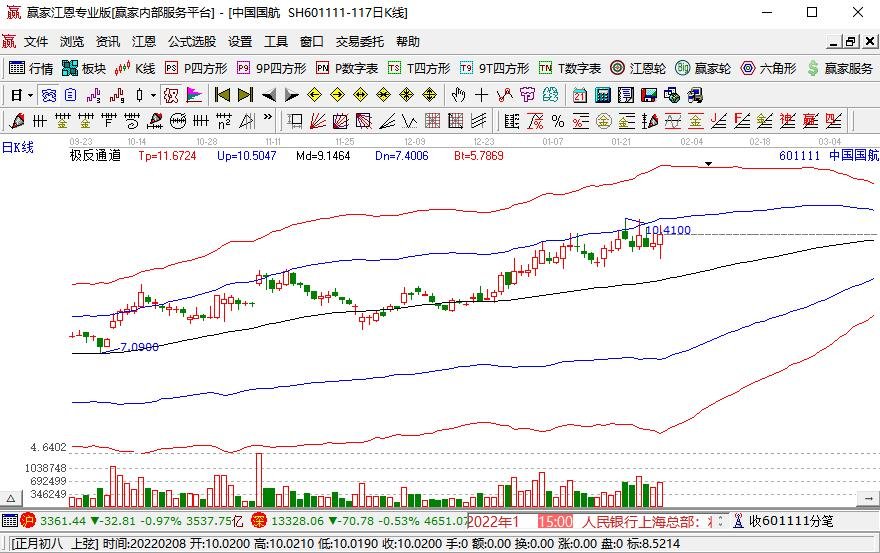
Task: Click the clipboard document icon
Action: coord(70,95)
